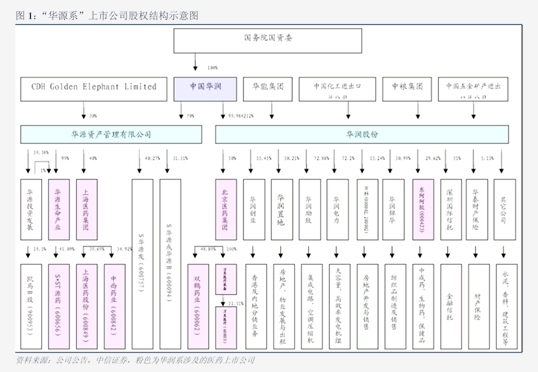This screenshot has height=372, width=538.
Task: Click the 华润置地 box
Action: coord(282,209)
